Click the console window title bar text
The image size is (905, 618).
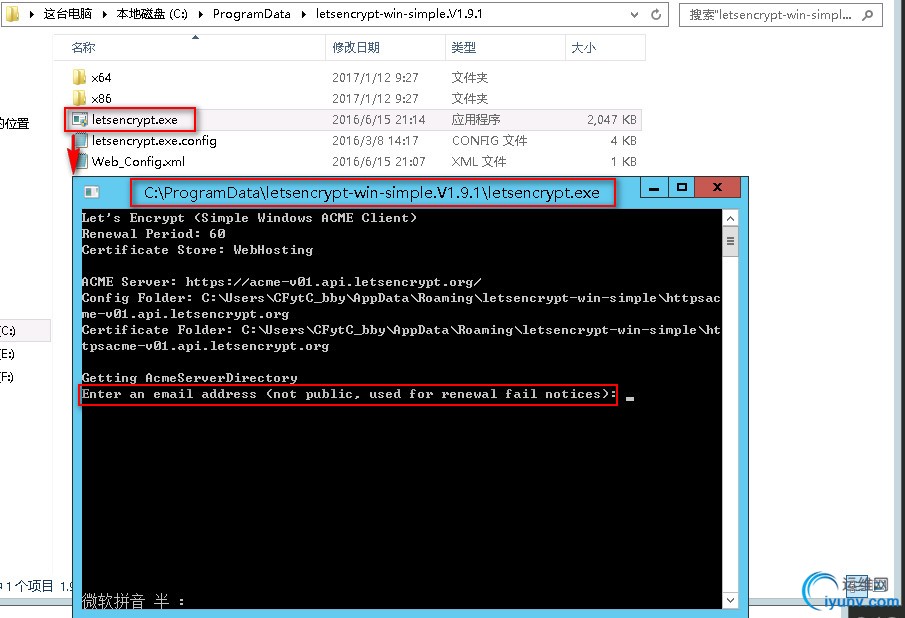pyautogui.click(x=372, y=193)
